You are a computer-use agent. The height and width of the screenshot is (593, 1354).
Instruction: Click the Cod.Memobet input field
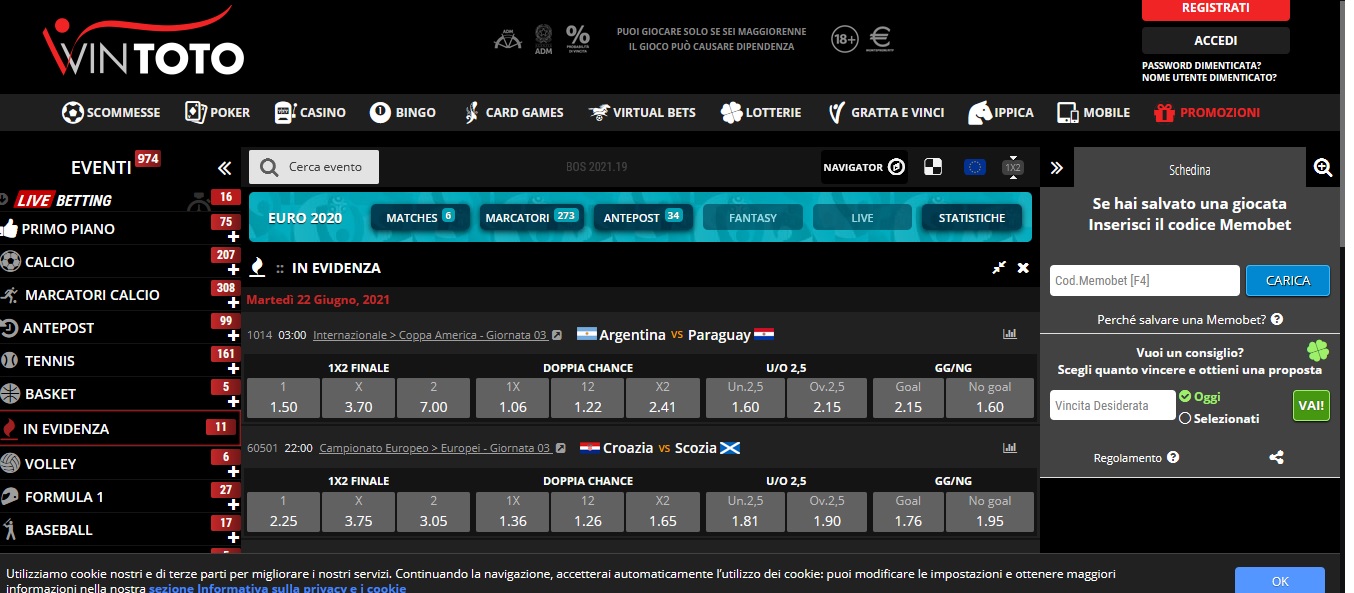(1145, 281)
